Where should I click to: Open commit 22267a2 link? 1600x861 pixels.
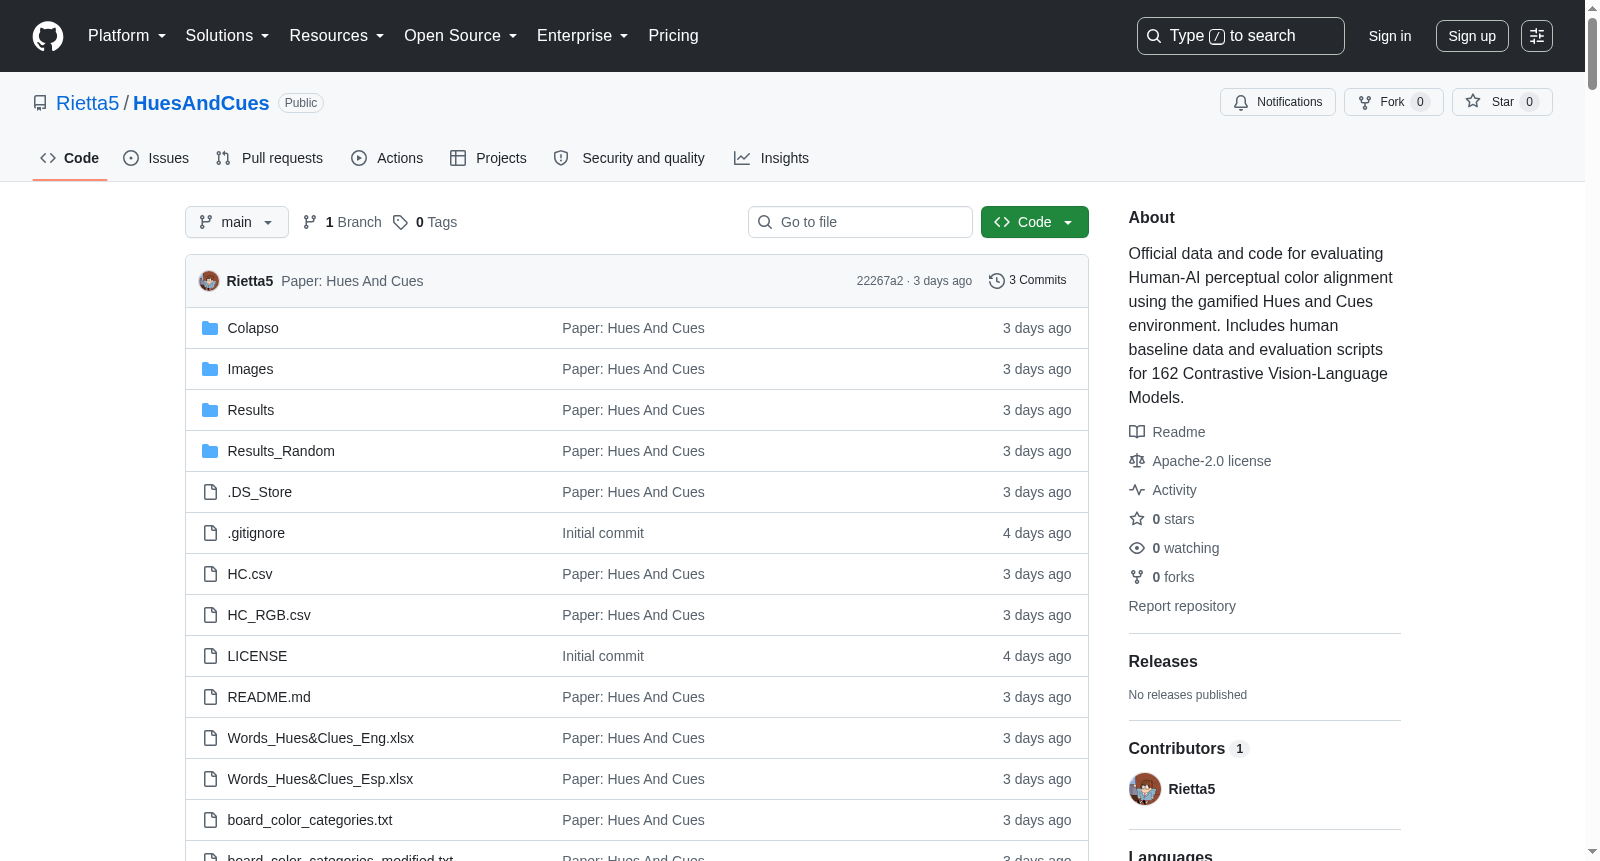tap(880, 281)
